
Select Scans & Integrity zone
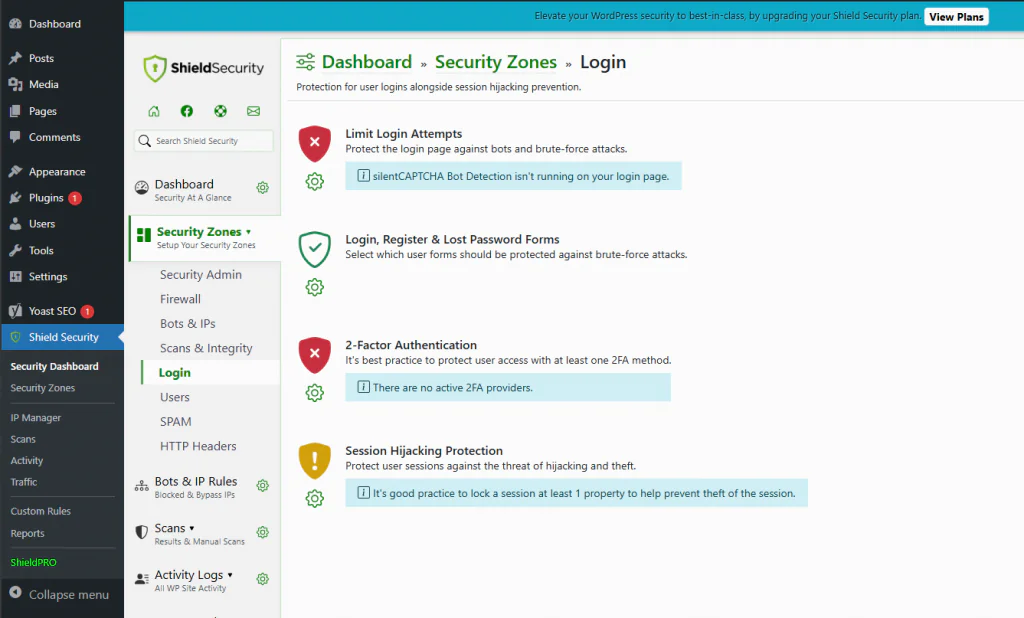tap(206, 348)
